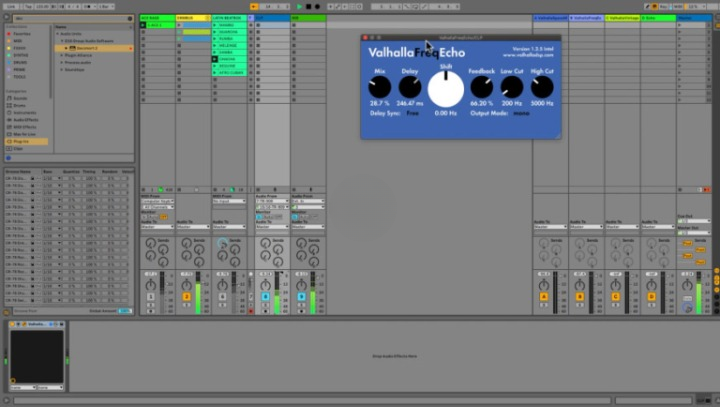Open Audio Effects category in browser

[26, 120]
